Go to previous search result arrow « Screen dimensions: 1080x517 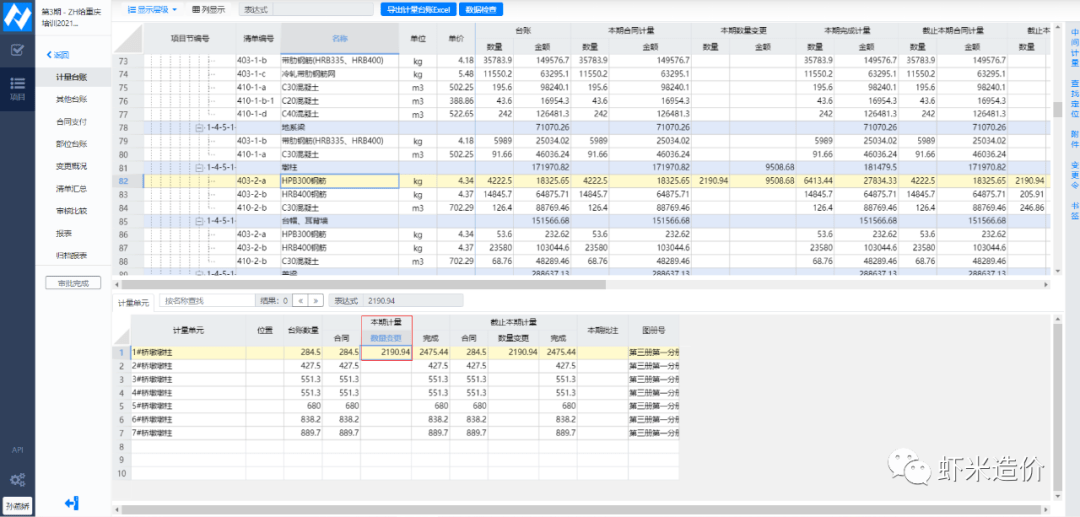click(x=301, y=299)
